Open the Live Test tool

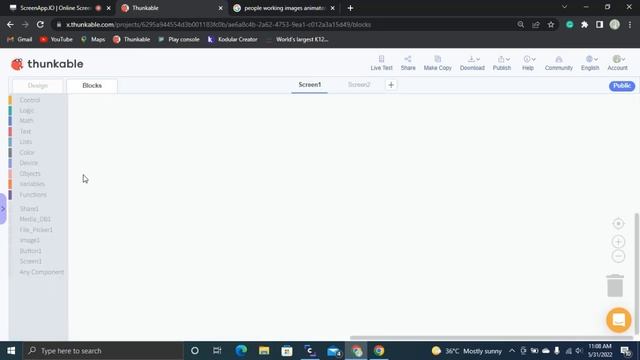click(x=381, y=63)
